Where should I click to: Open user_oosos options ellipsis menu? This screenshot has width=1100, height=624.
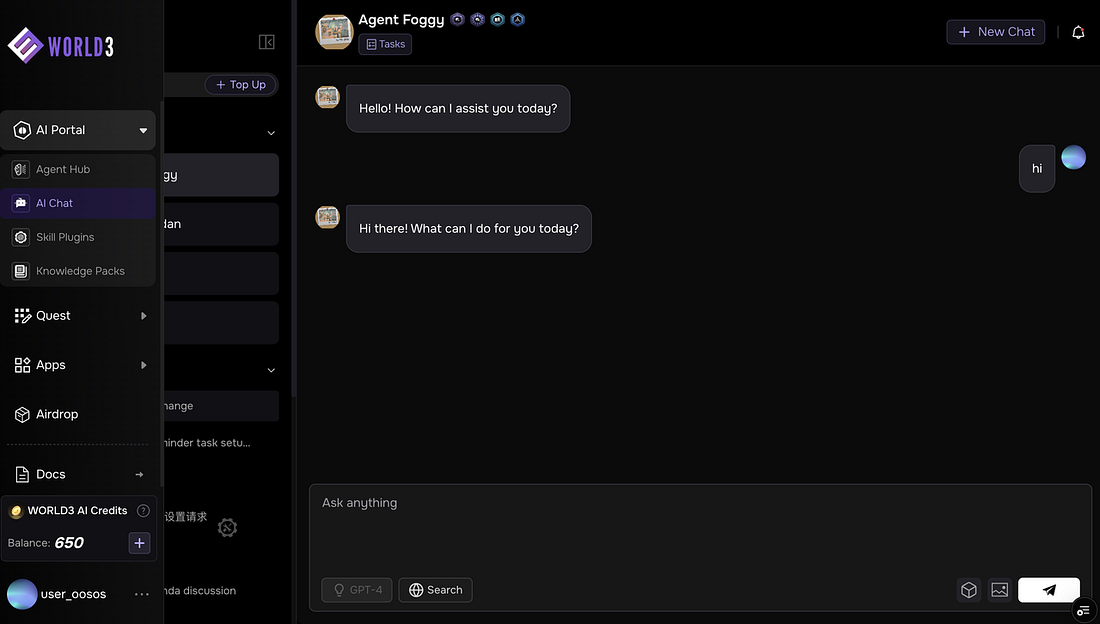tap(142, 594)
